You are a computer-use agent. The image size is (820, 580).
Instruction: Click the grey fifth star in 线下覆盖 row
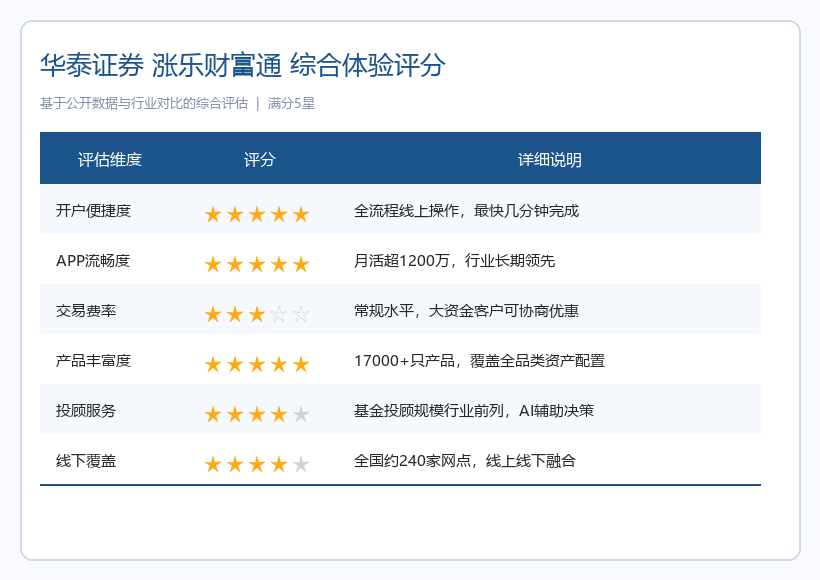click(x=301, y=464)
